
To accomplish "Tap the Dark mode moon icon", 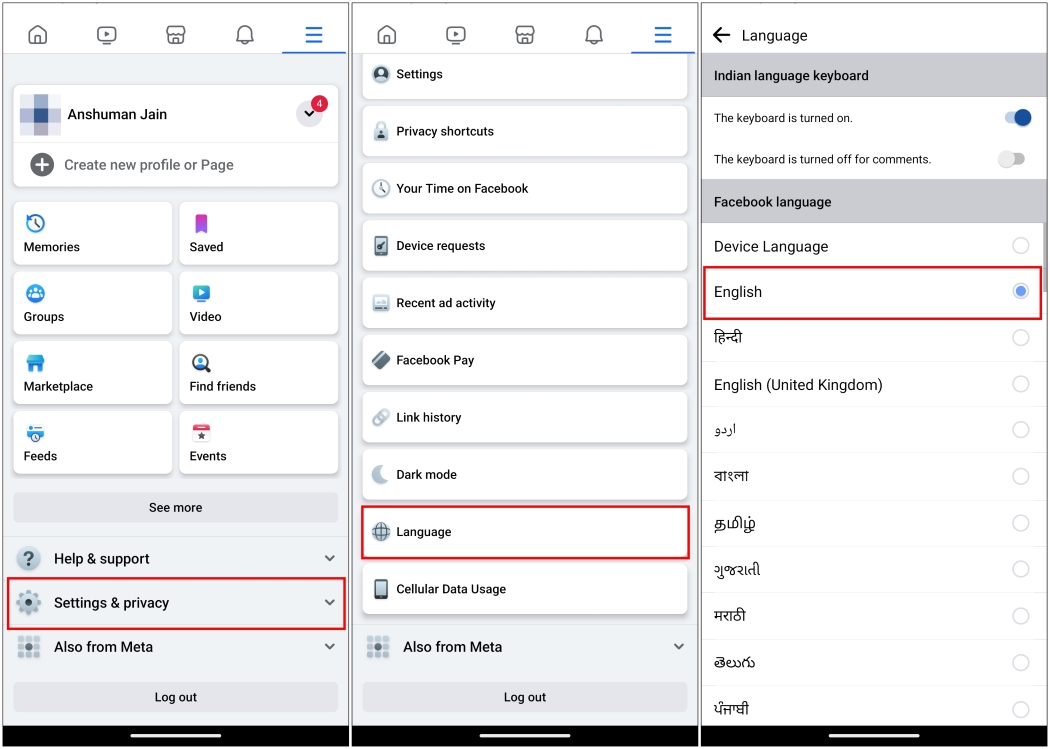I will [x=381, y=475].
